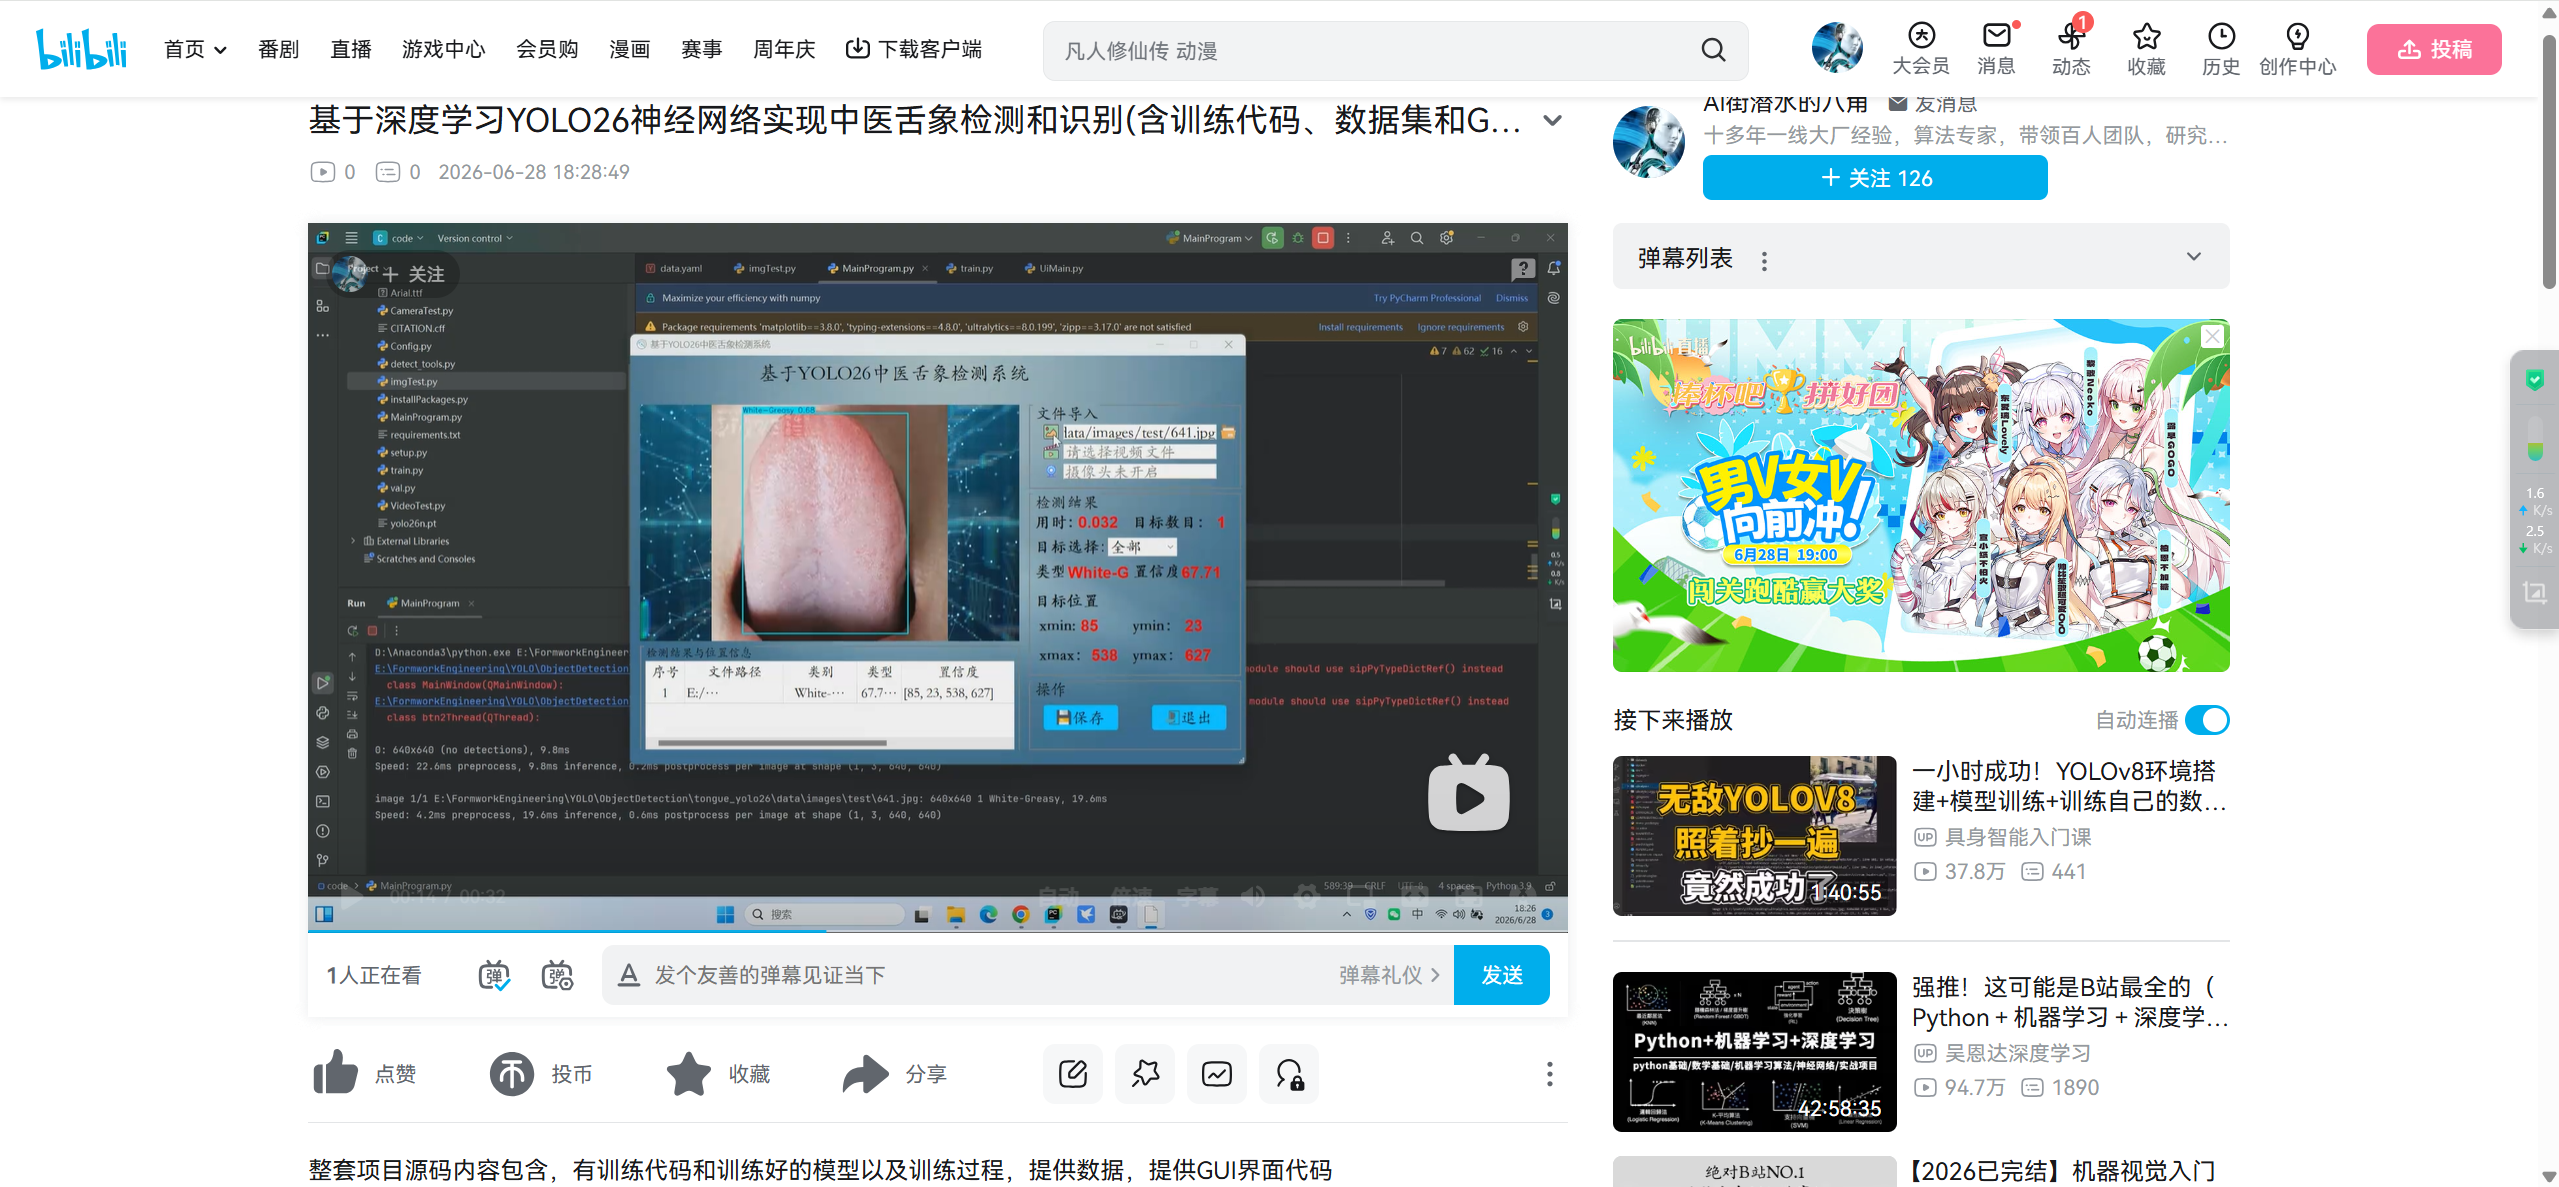Follow the uploader with 关注 126
Image resolution: width=2559 pixels, height=1187 pixels.
click(1875, 178)
